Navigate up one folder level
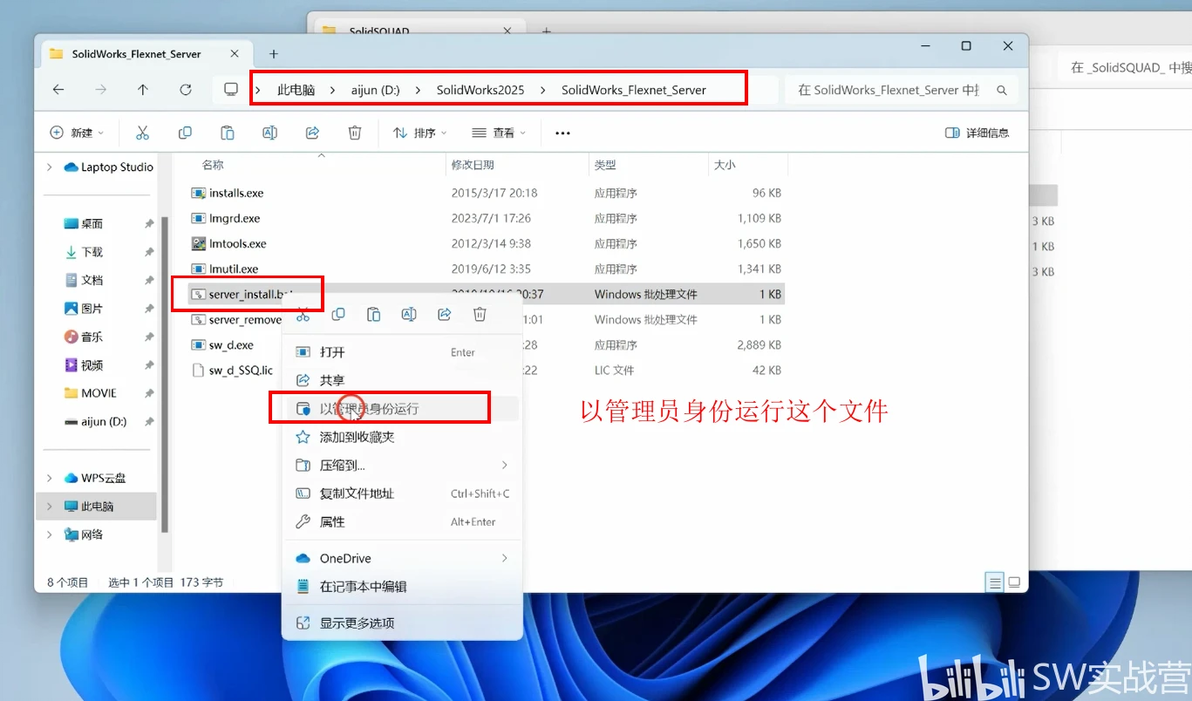 tap(143, 90)
